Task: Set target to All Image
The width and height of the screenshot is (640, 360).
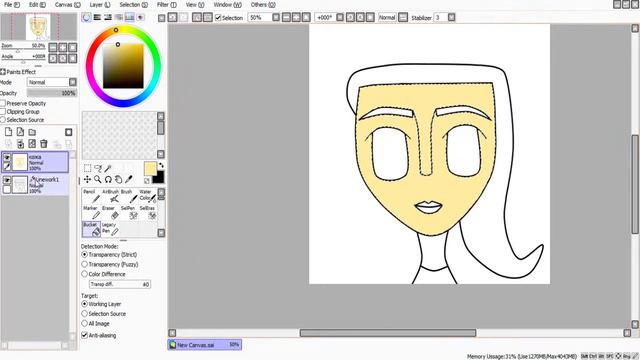Action: [84, 323]
